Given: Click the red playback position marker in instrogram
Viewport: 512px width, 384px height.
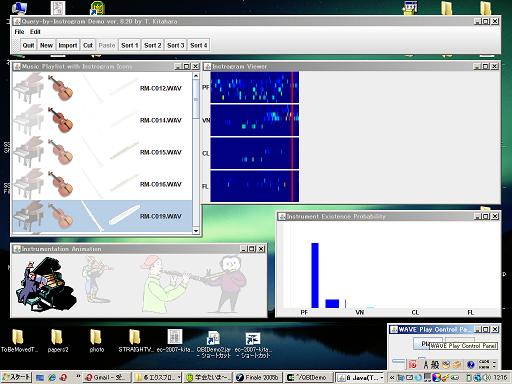Looking at the screenshot, I should click(x=292, y=137).
